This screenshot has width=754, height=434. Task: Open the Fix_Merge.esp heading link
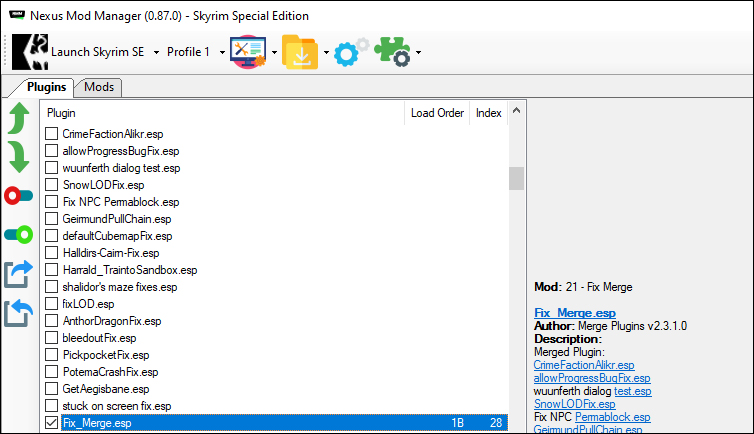575,313
